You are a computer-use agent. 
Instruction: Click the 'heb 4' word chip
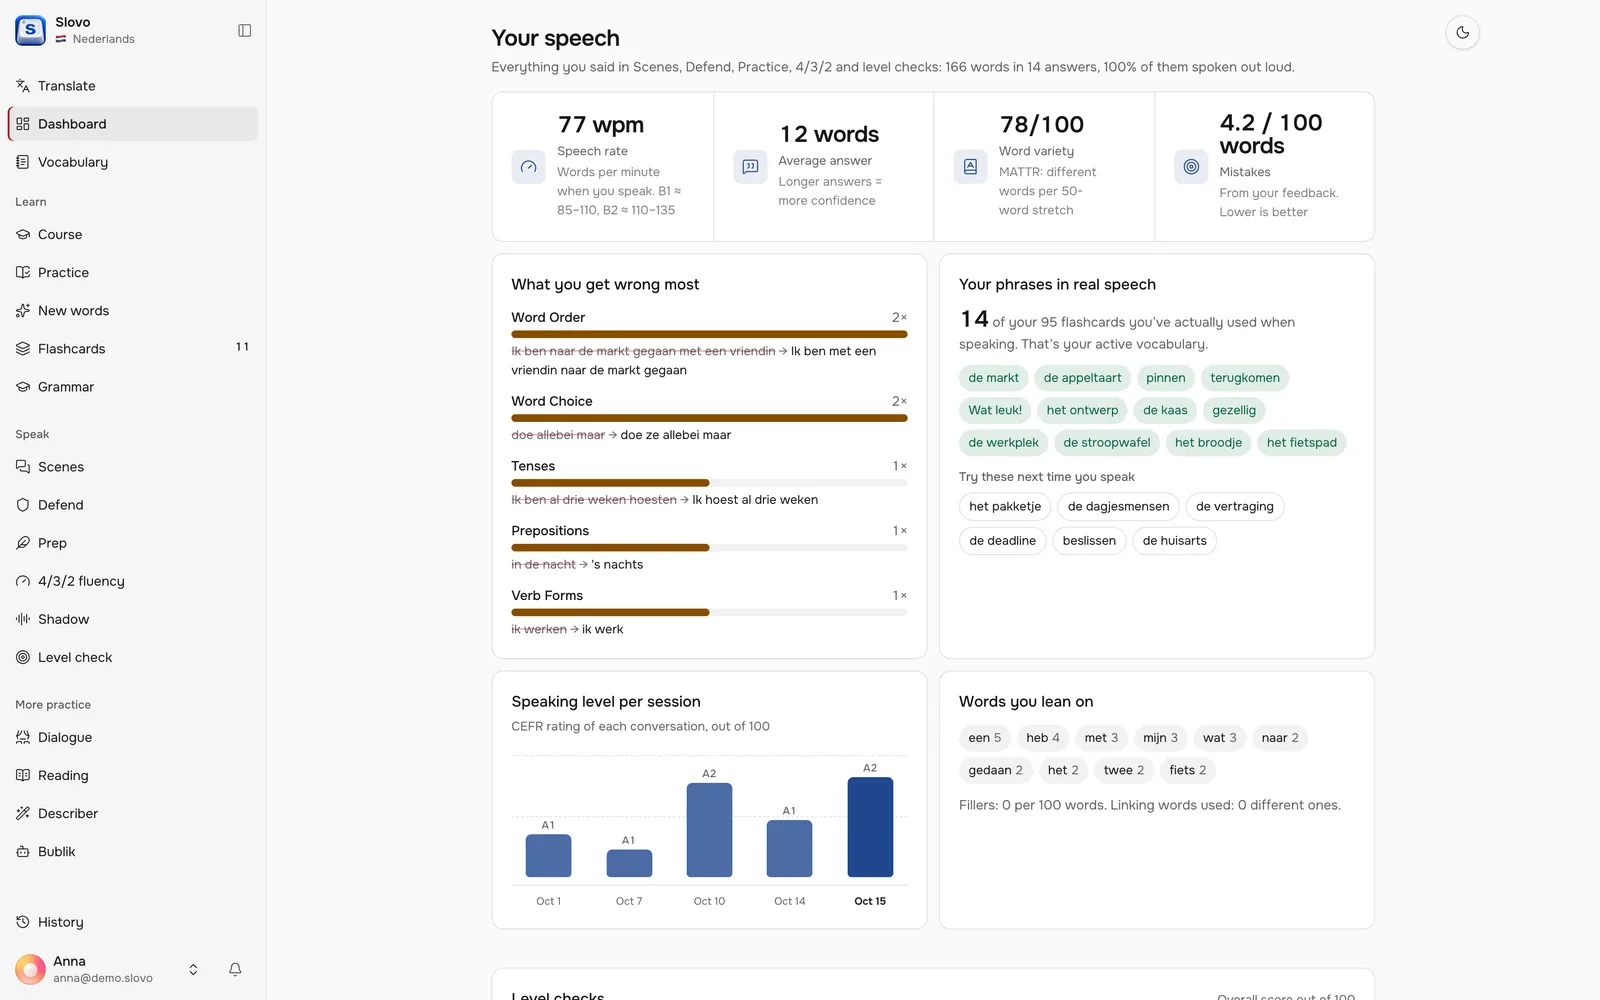point(1043,738)
